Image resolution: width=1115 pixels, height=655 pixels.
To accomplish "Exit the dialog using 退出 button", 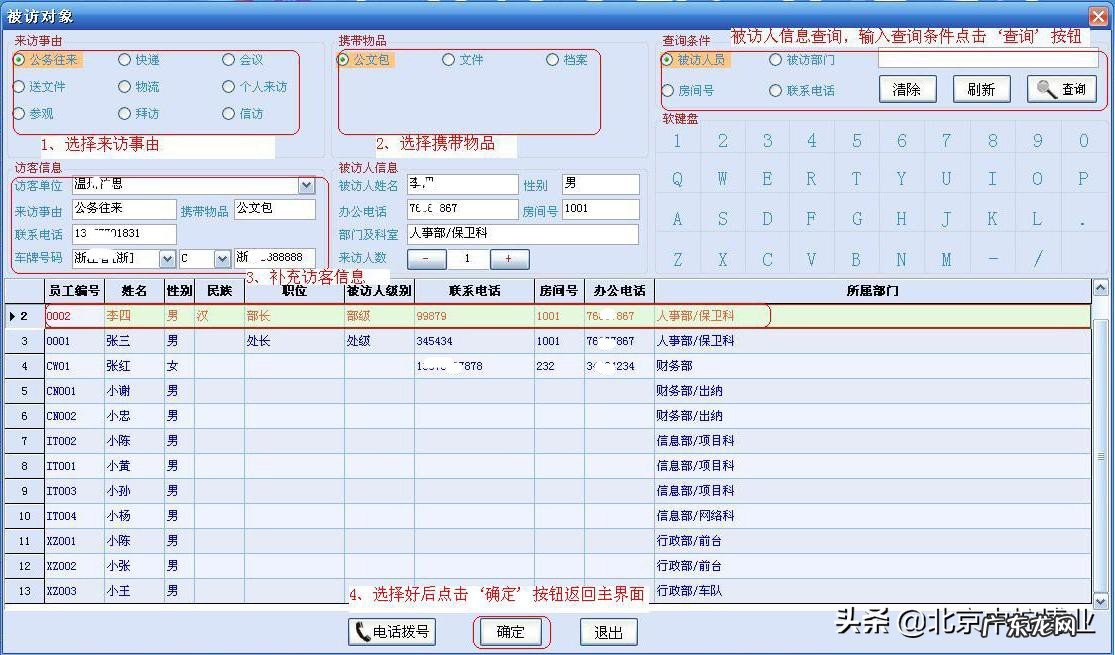I will click(608, 632).
